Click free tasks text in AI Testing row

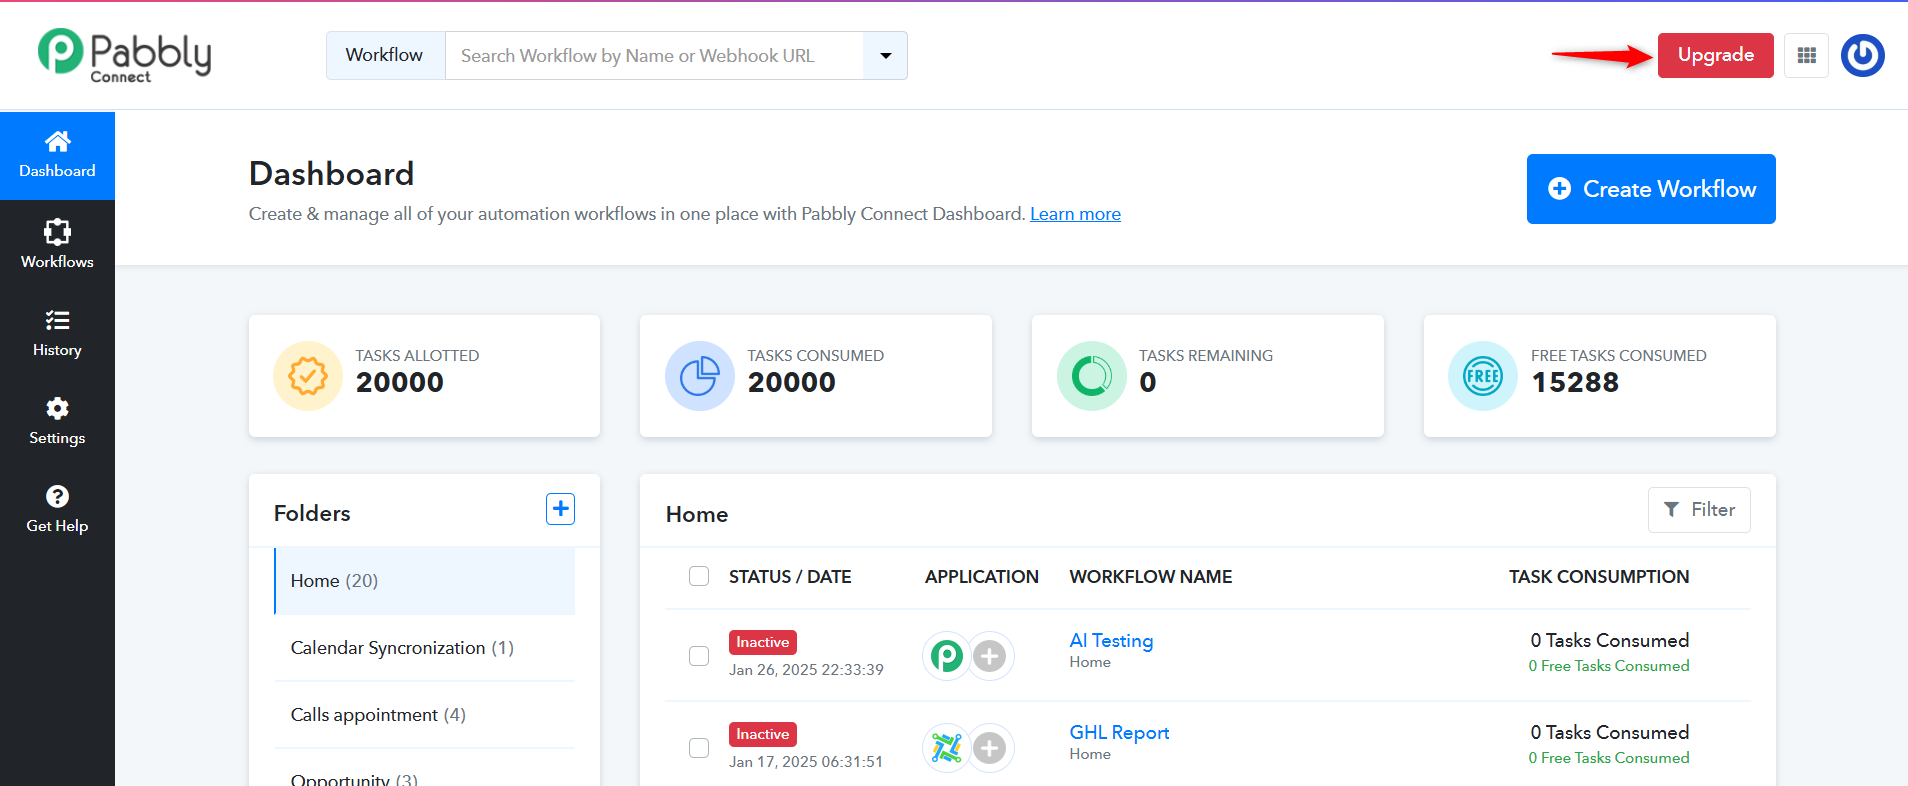click(x=1608, y=666)
